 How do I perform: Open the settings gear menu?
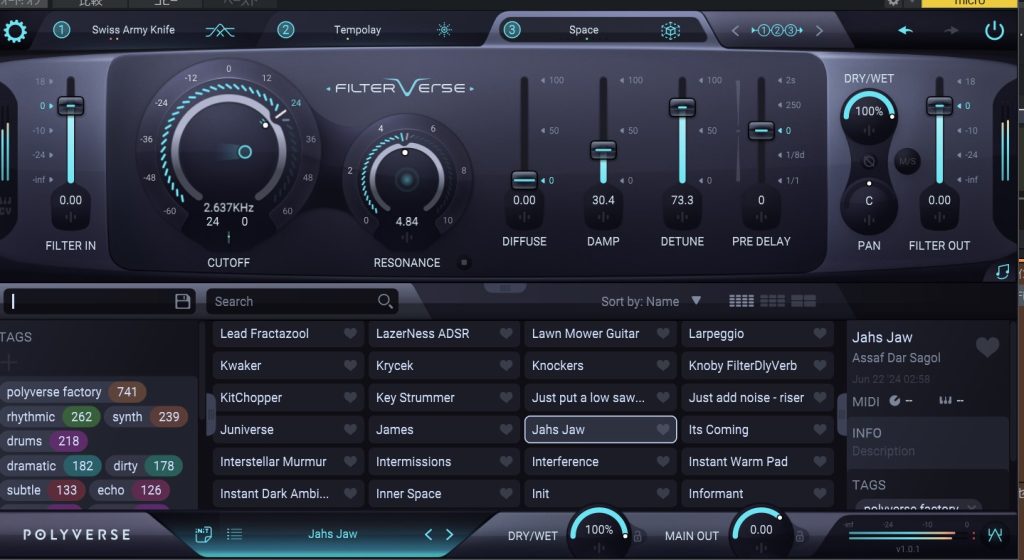[16, 31]
